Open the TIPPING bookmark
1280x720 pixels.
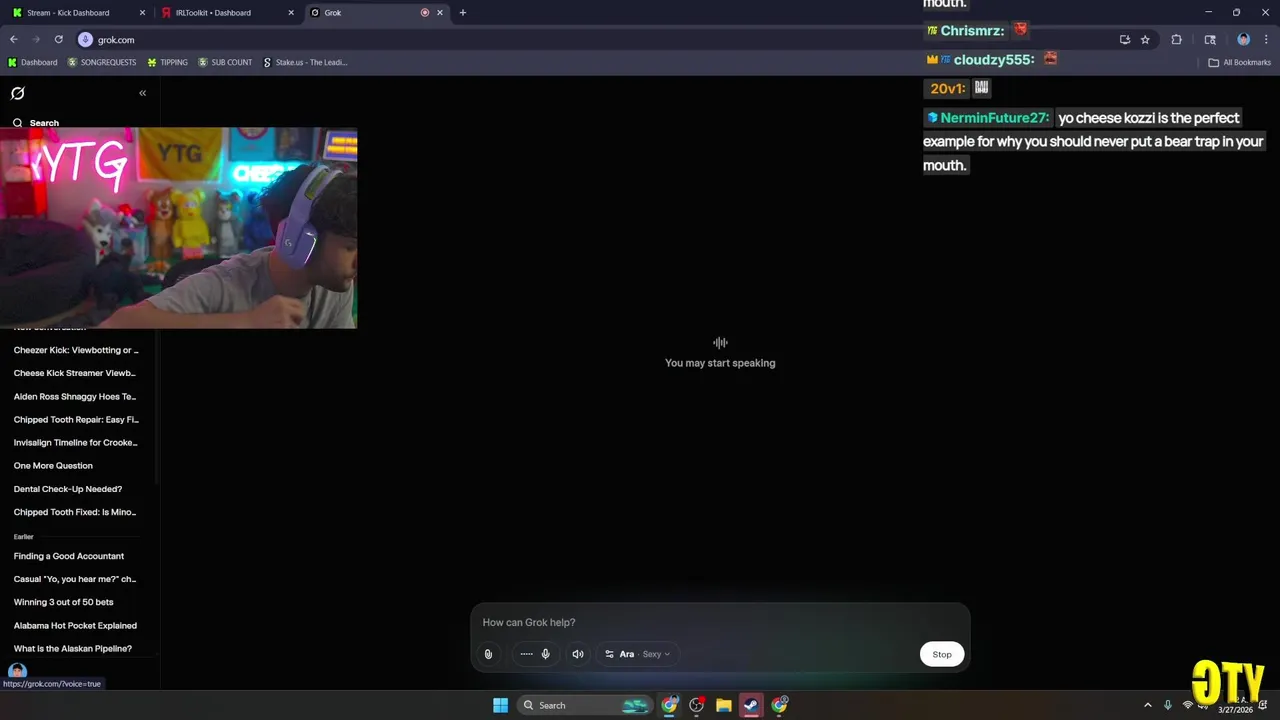coord(167,62)
